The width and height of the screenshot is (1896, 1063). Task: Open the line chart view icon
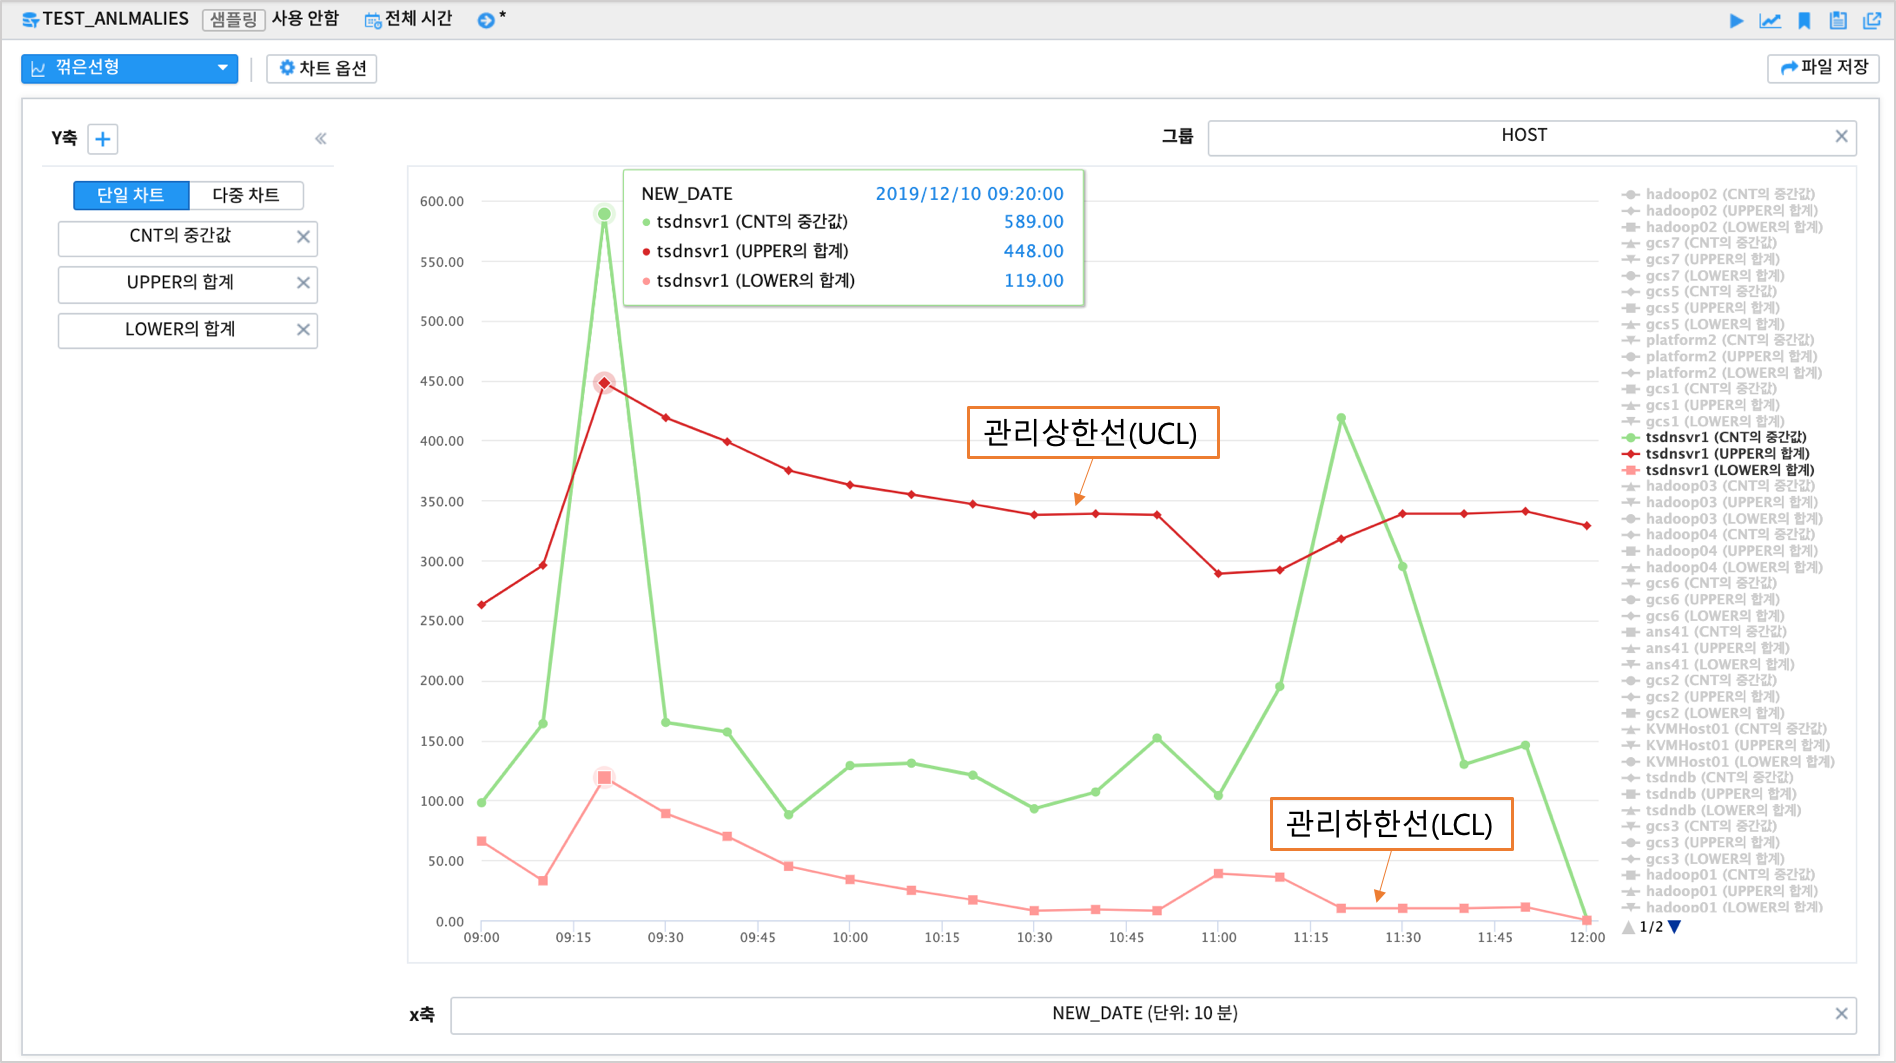coord(1770,20)
